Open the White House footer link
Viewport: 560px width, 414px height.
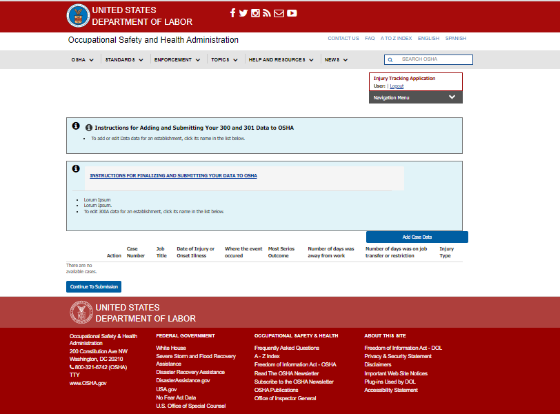tap(171, 348)
